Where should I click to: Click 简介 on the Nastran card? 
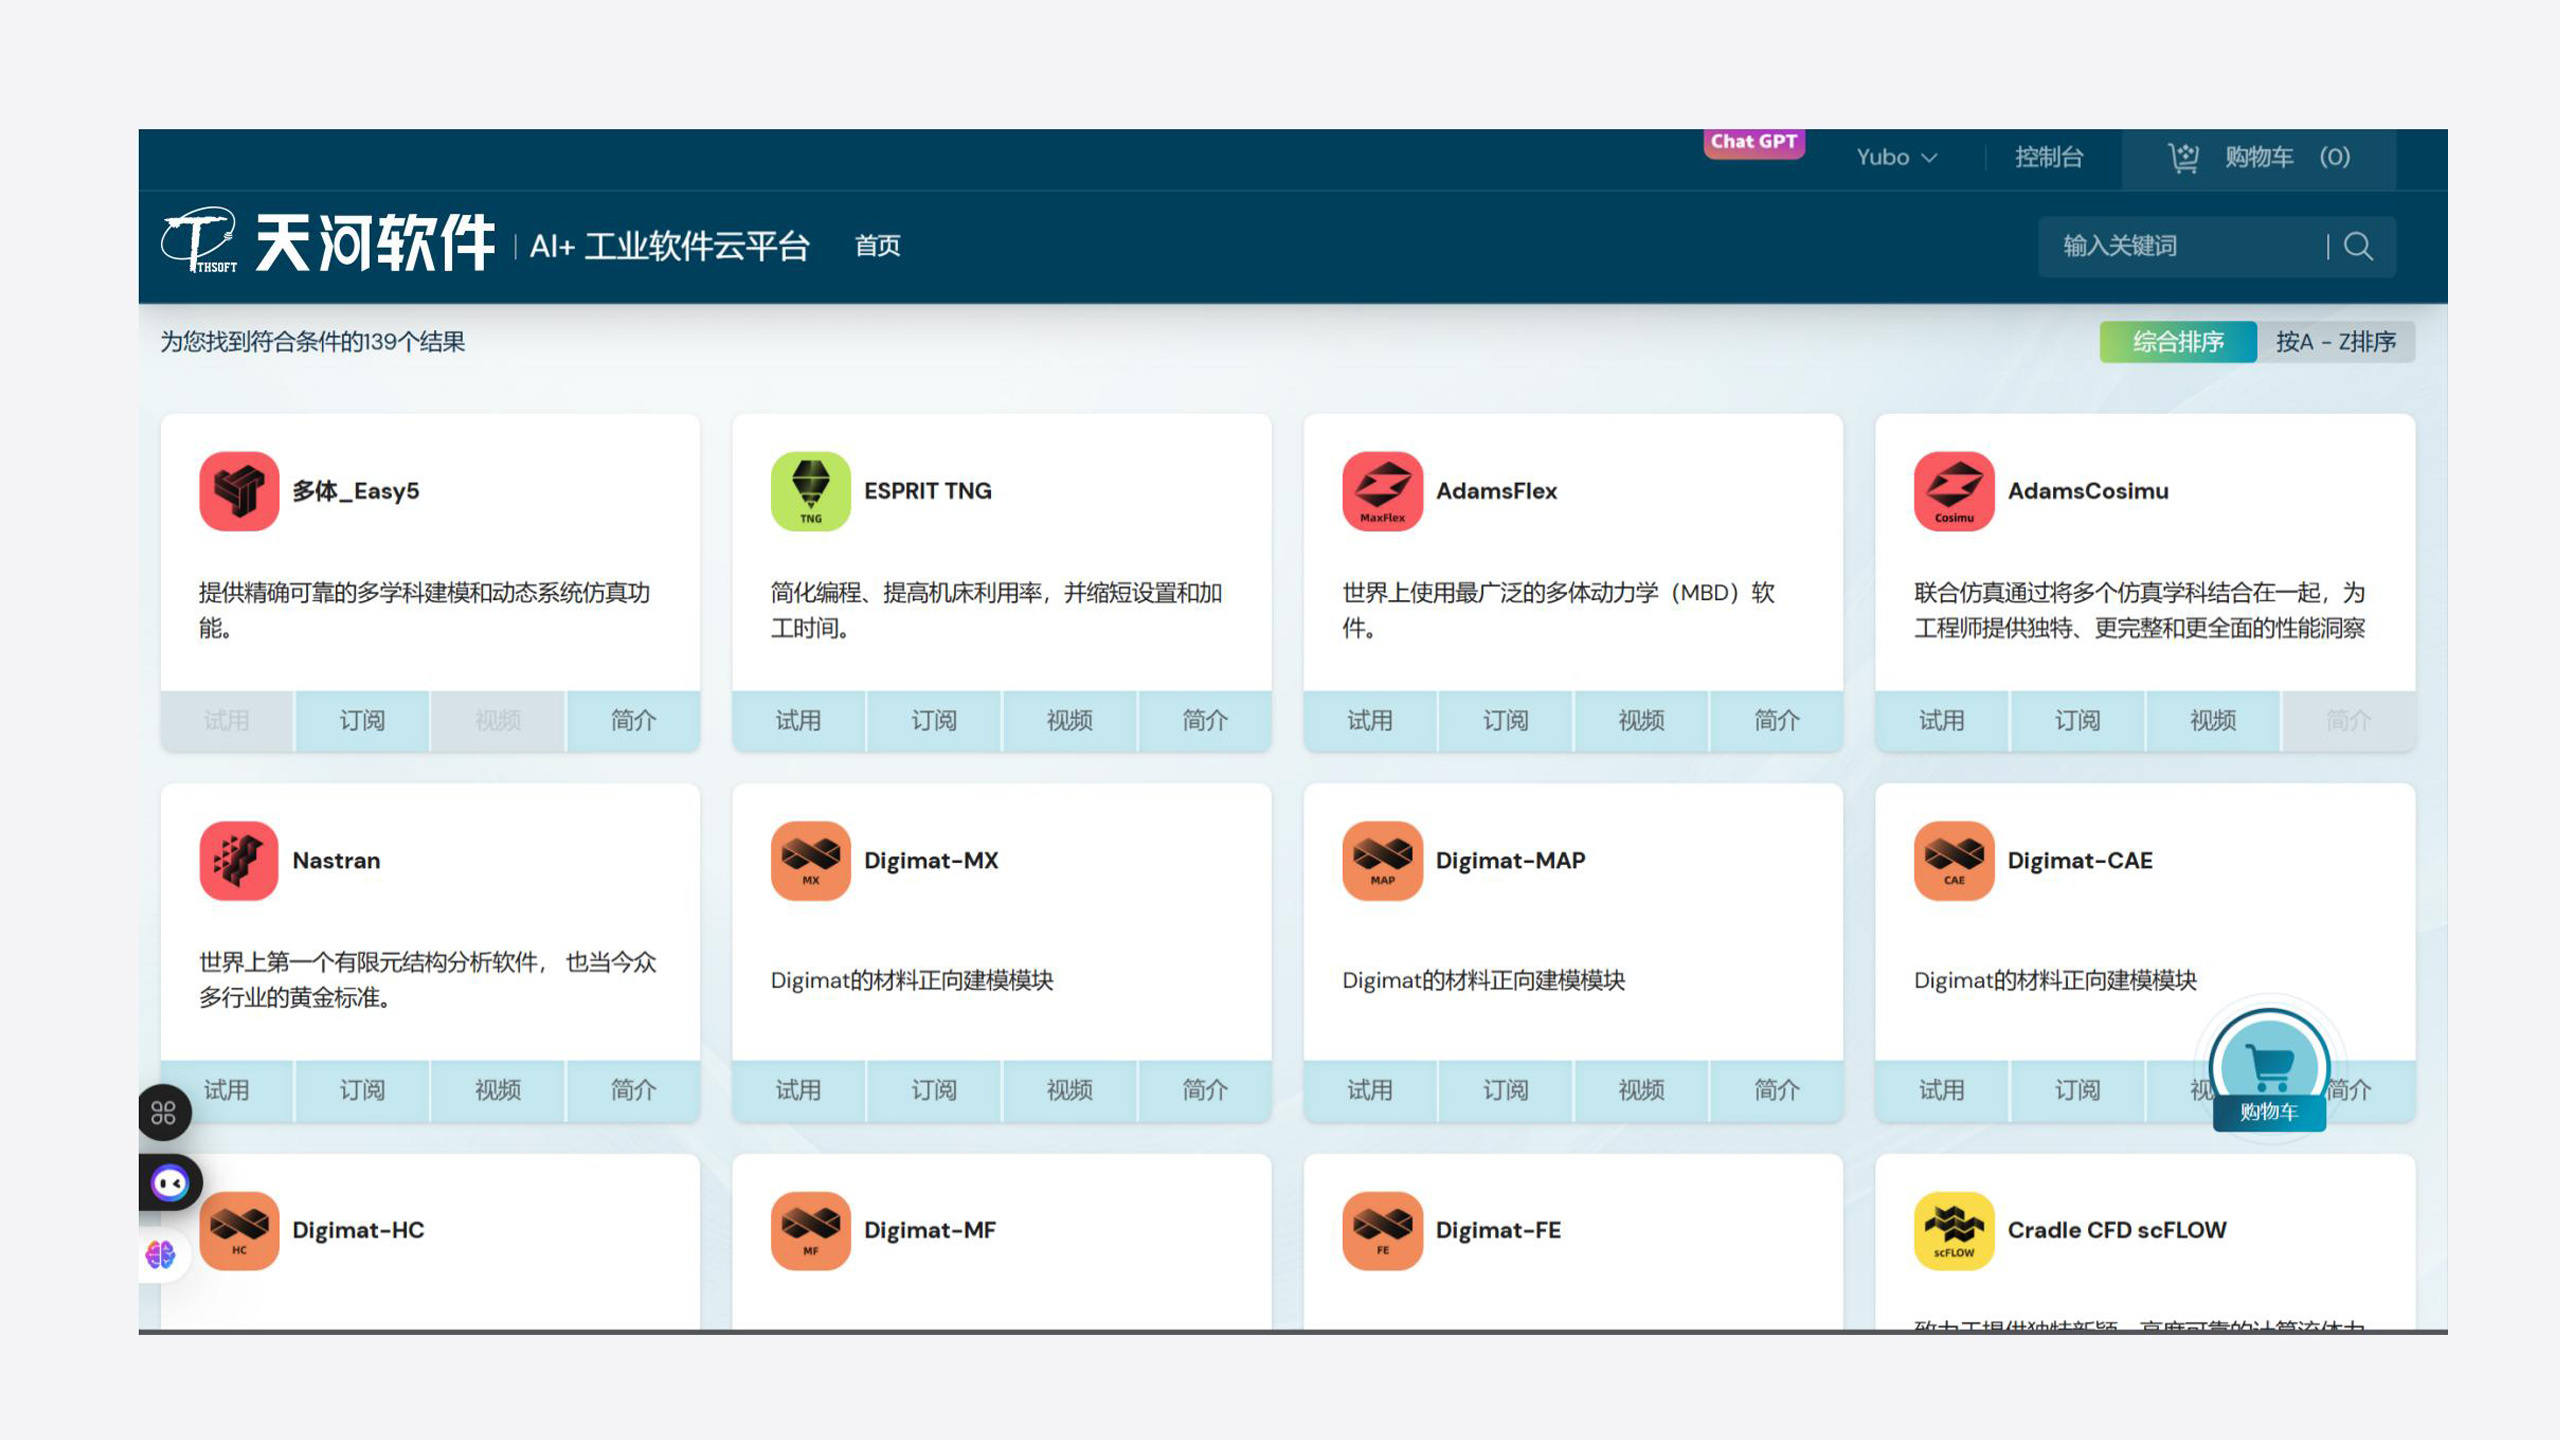click(x=633, y=1090)
